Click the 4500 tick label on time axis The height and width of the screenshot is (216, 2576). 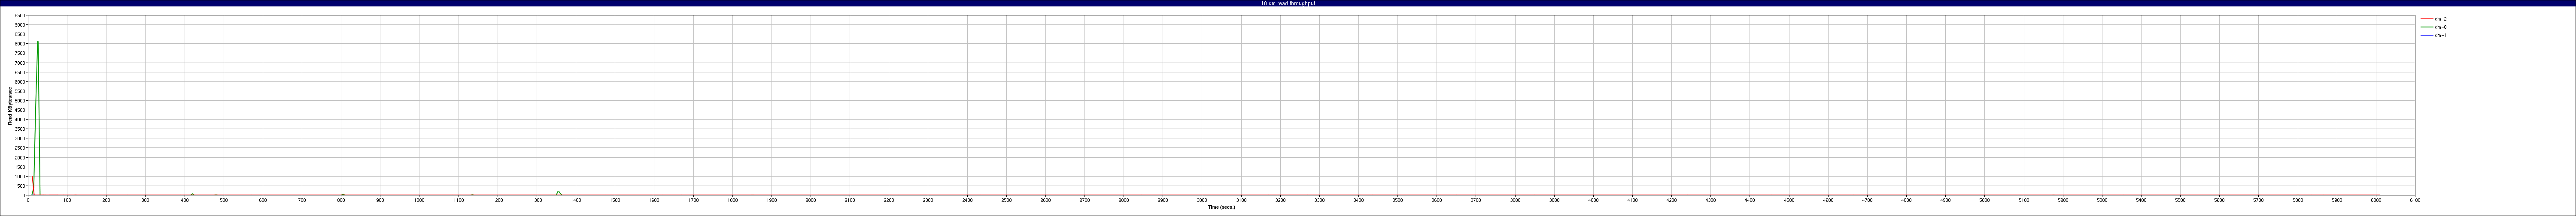click(1789, 200)
